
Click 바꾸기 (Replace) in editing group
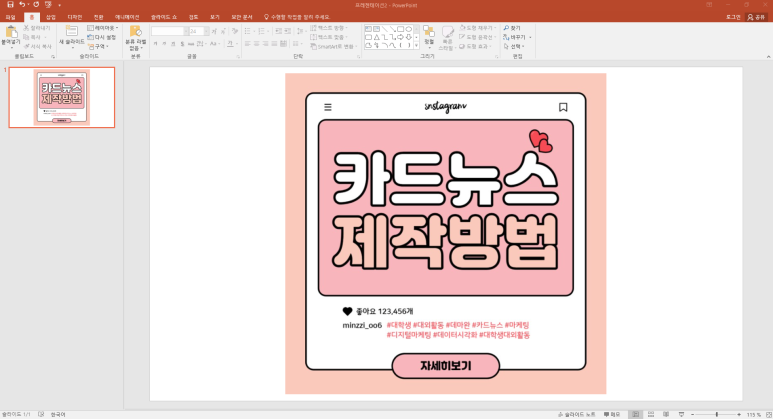click(x=515, y=37)
